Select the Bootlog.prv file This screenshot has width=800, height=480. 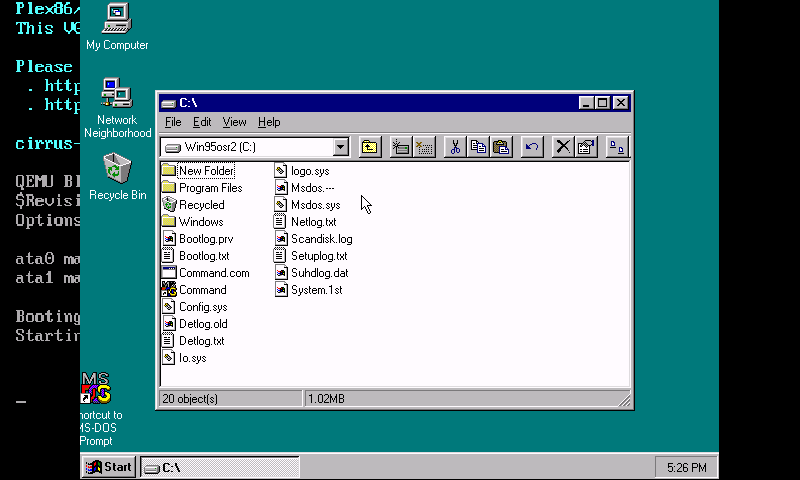pos(197,239)
